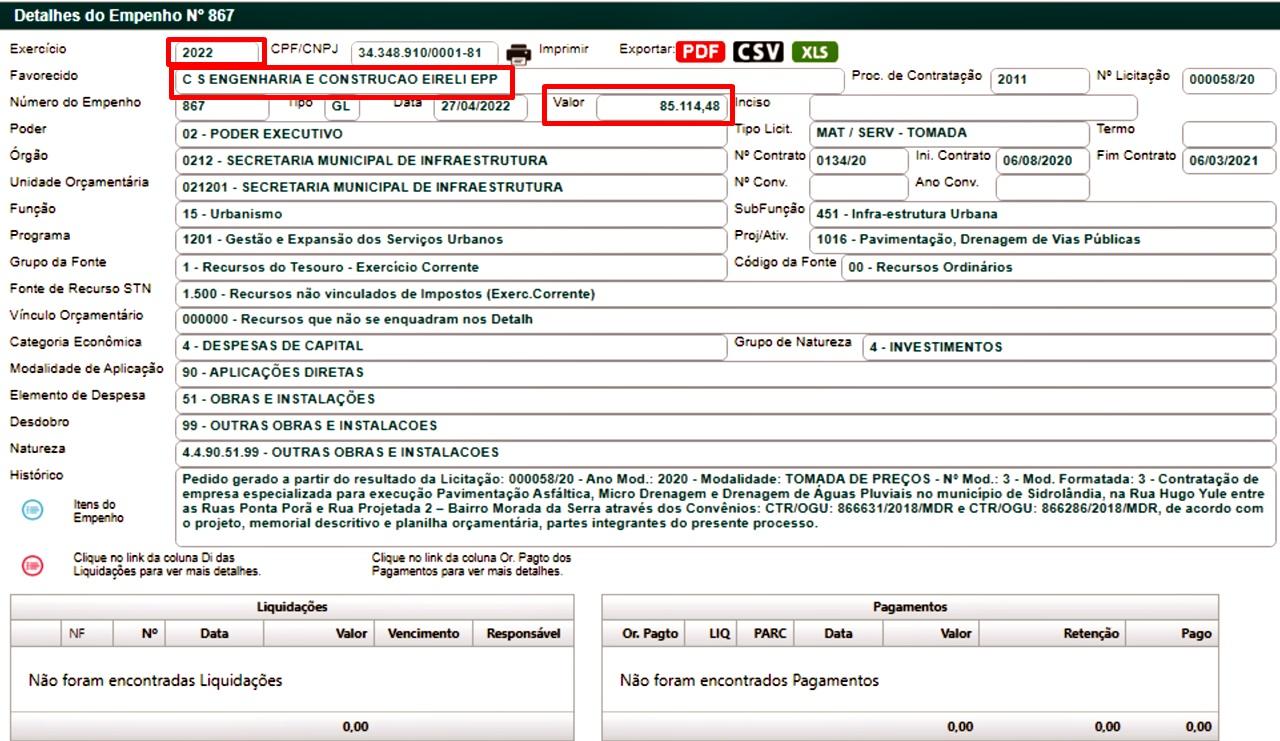Open Itens do Empenho blue icon

[33, 511]
